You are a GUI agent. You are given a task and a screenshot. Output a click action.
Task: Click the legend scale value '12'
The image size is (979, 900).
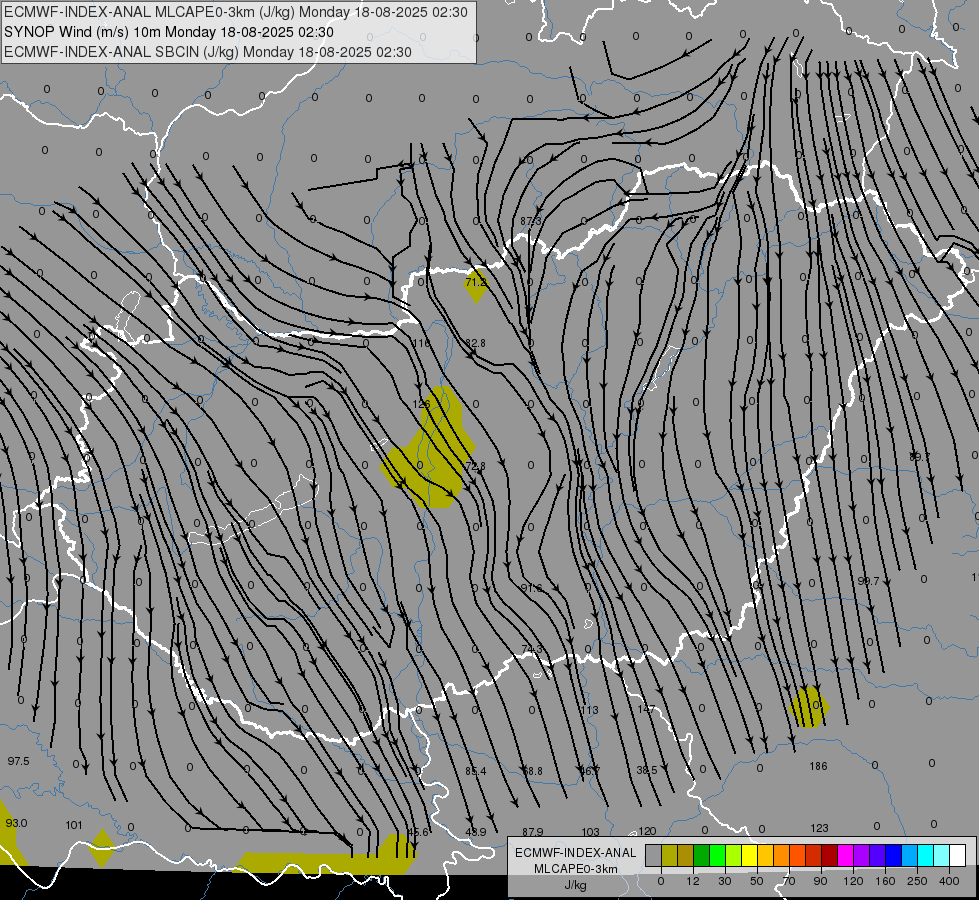pos(692,881)
